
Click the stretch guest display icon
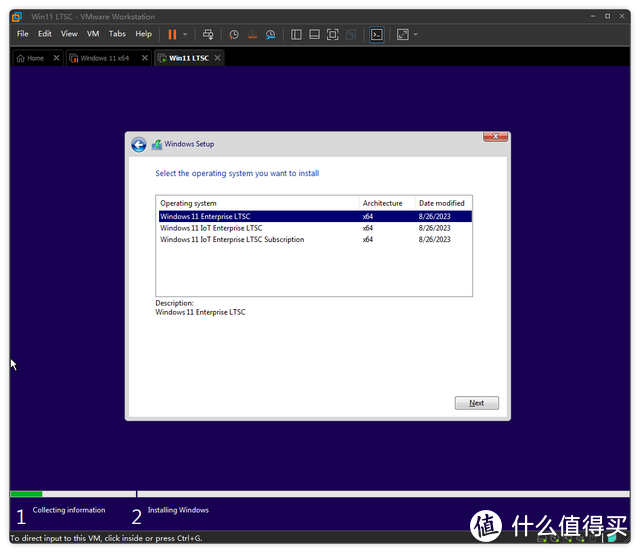(402, 35)
